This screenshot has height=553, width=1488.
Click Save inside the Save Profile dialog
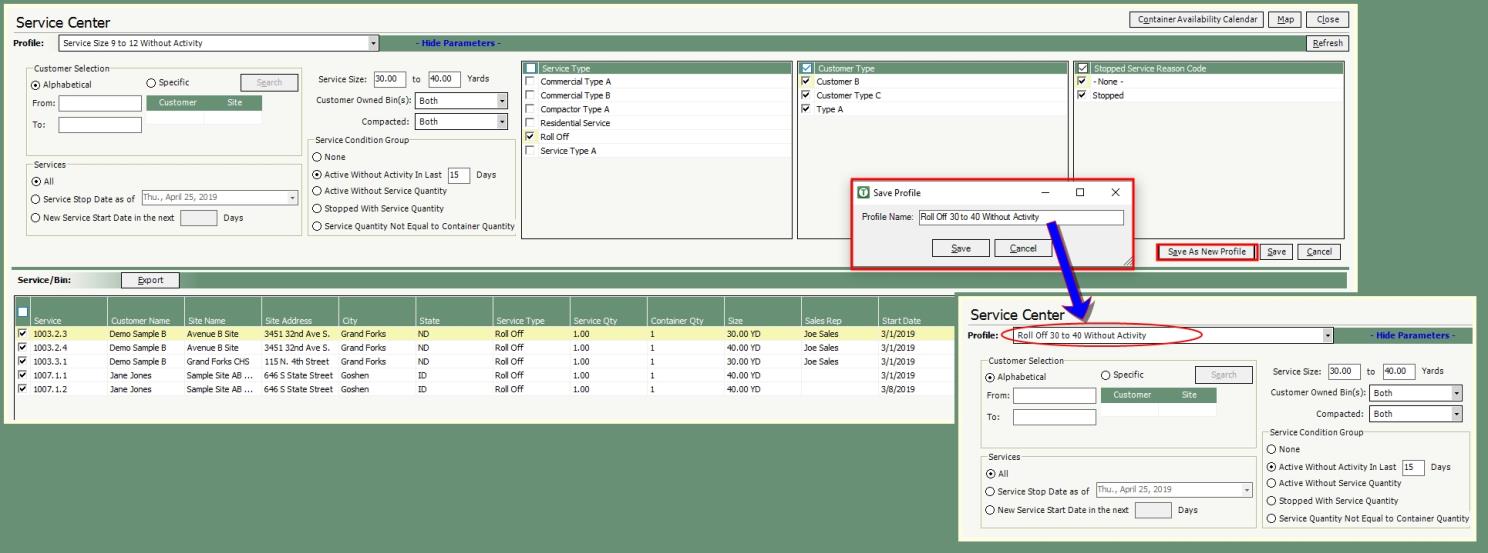pos(961,248)
